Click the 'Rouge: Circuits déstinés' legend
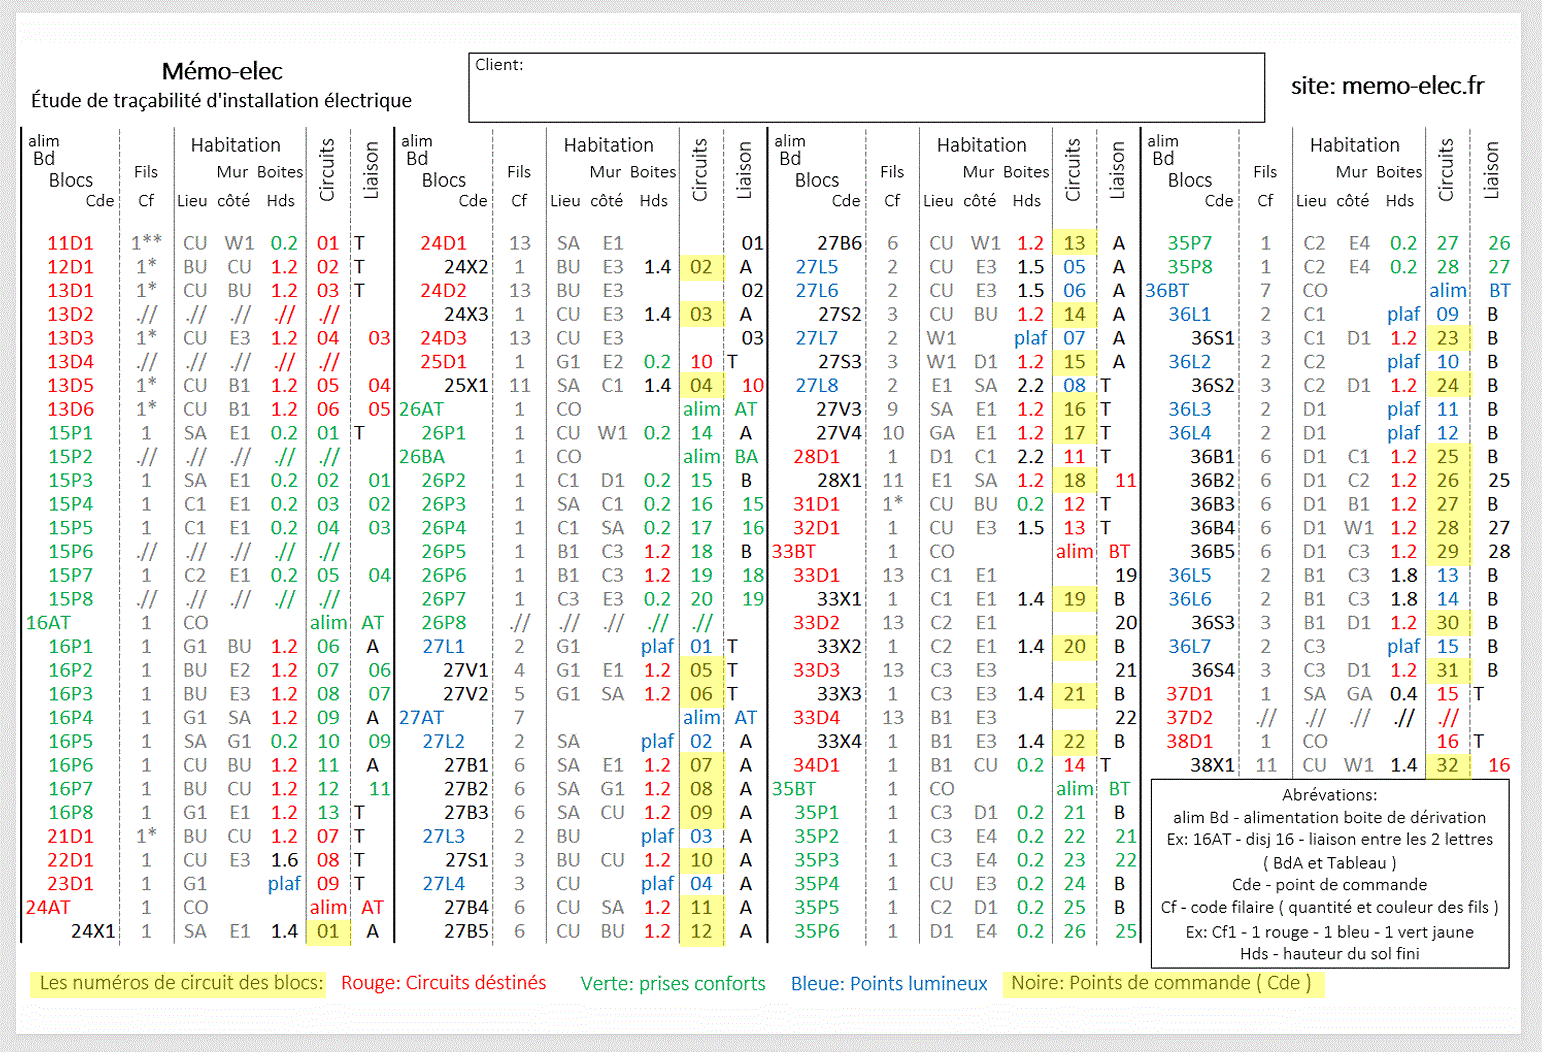1542x1052 pixels. coord(444,983)
